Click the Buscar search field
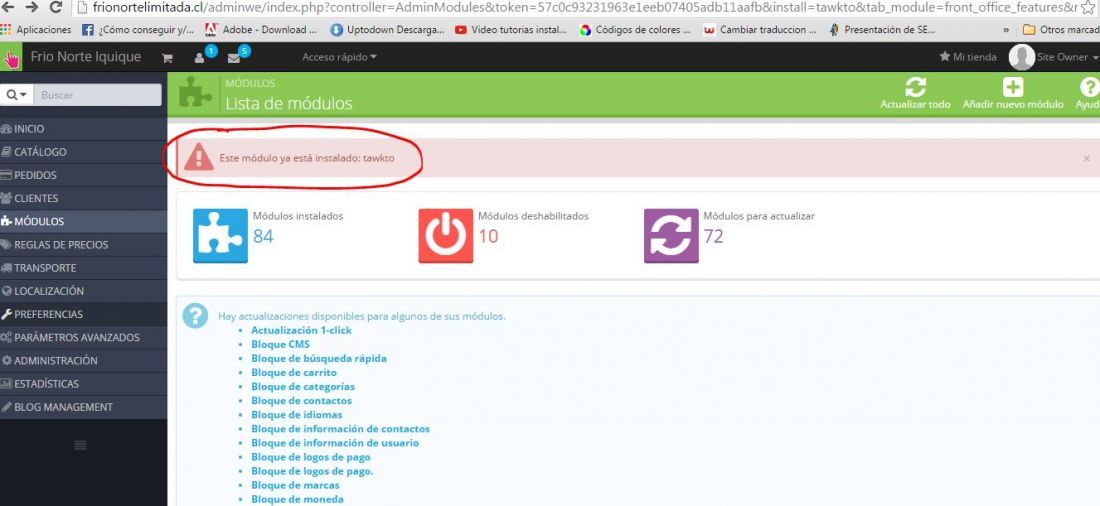Image resolution: width=1100 pixels, height=506 pixels. [97, 95]
